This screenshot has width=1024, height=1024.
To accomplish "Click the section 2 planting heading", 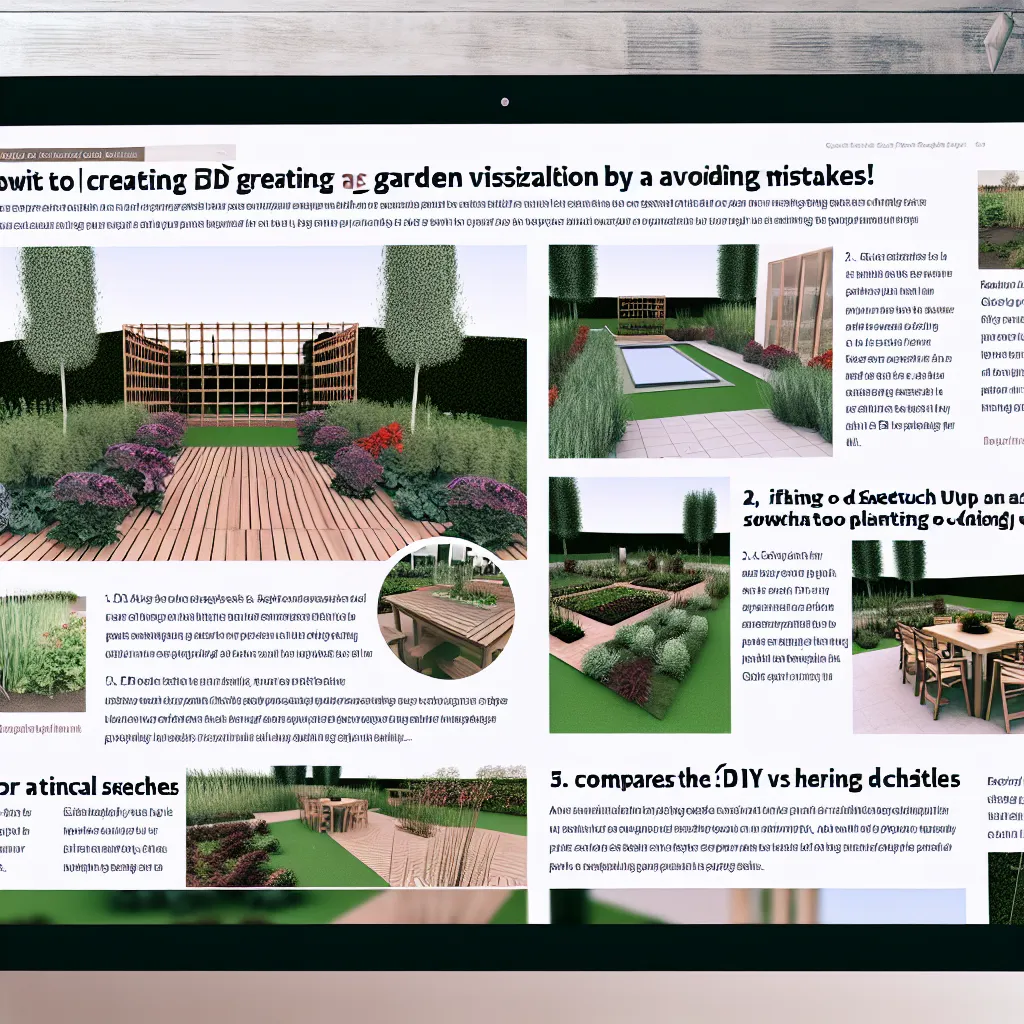I will pyautogui.click(x=882, y=508).
